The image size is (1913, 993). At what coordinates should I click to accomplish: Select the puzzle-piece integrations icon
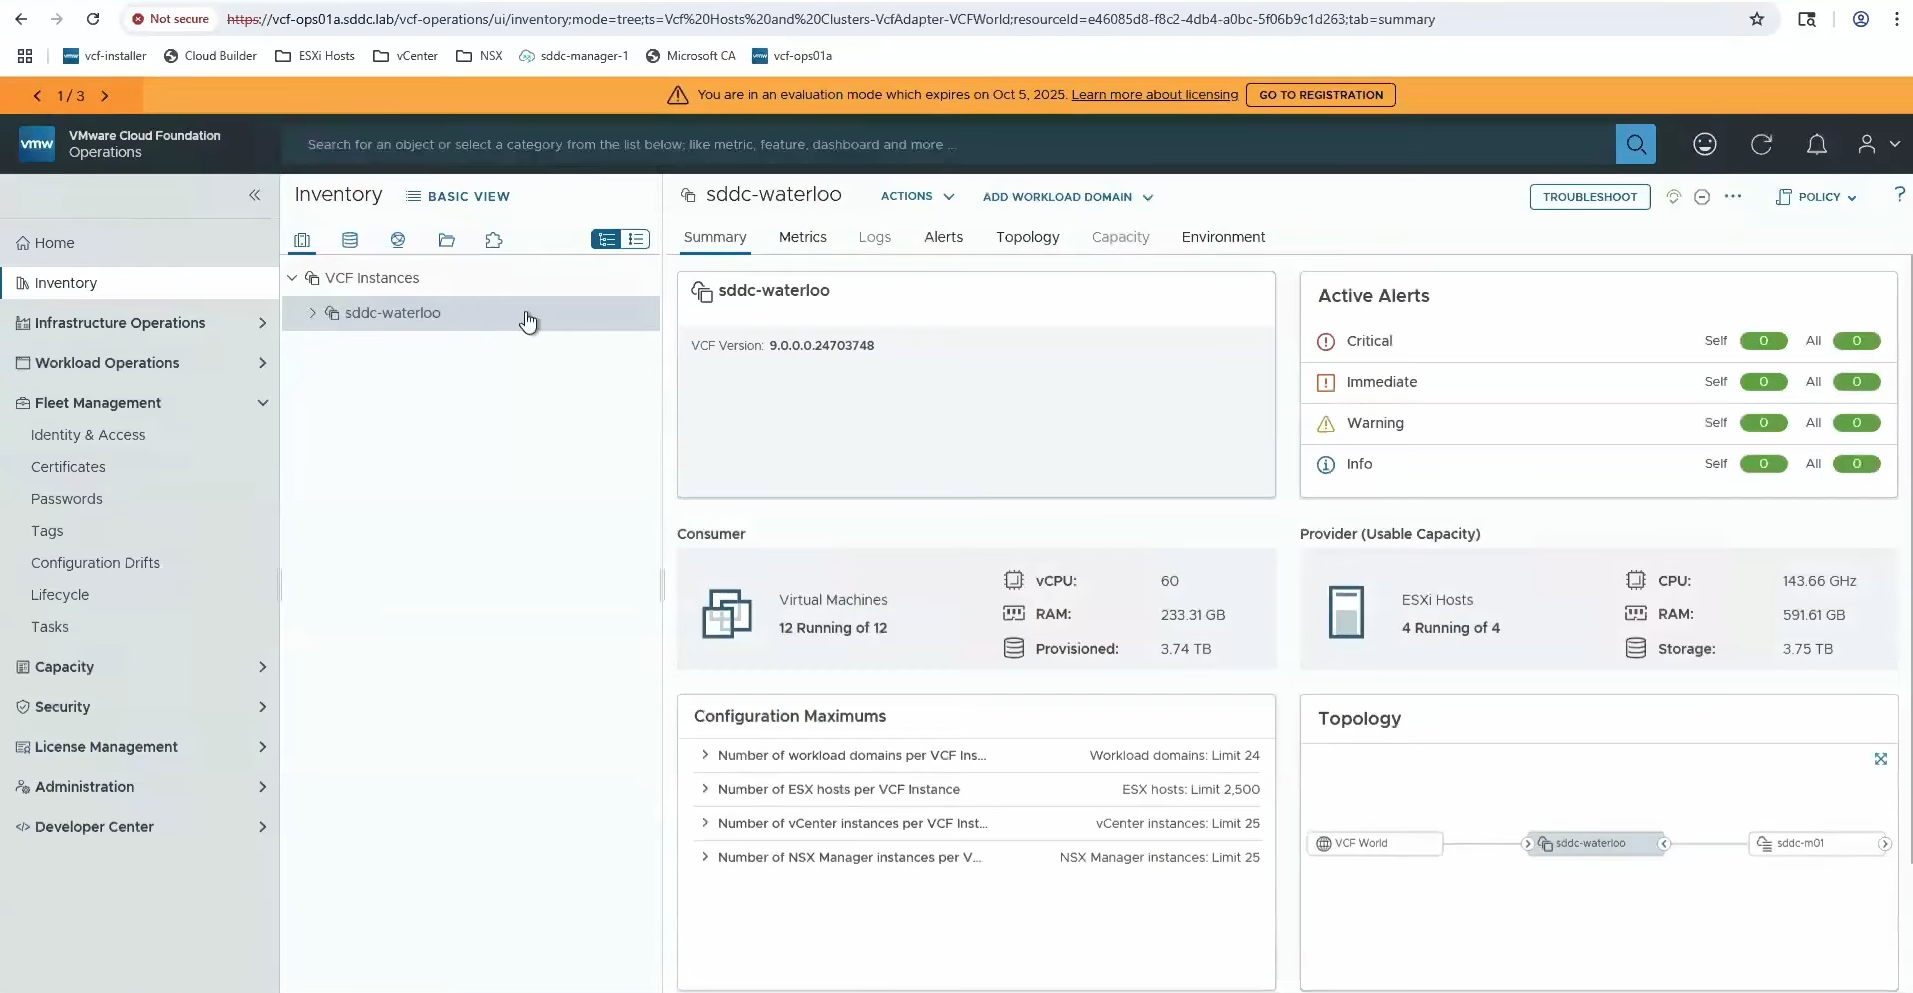(493, 240)
